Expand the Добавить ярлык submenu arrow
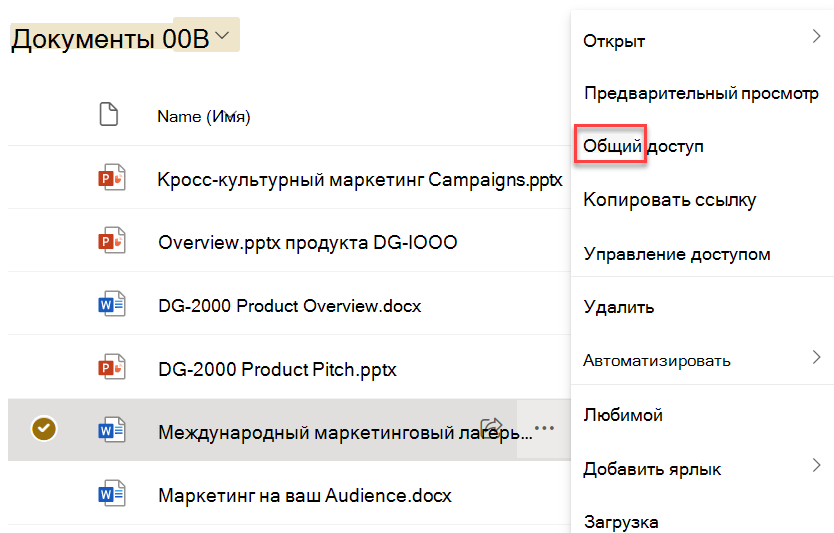Image resolution: width=834 pixels, height=533 pixels. [x=816, y=465]
